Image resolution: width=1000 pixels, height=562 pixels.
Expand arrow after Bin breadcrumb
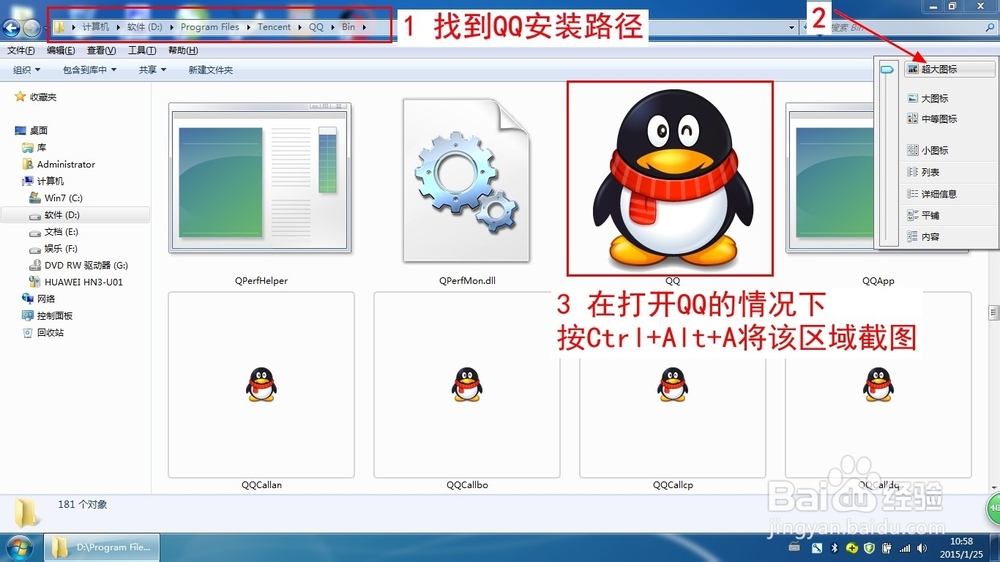click(x=364, y=27)
